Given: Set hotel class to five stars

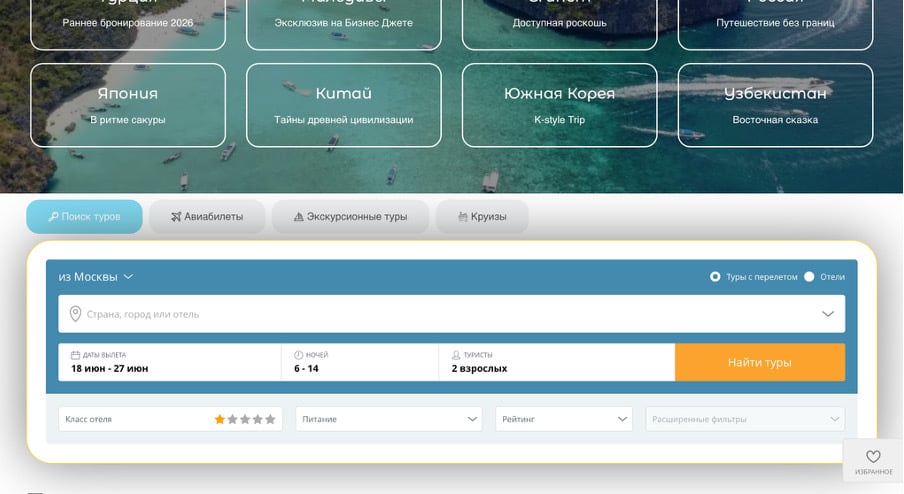Looking at the screenshot, I should click(x=270, y=419).
